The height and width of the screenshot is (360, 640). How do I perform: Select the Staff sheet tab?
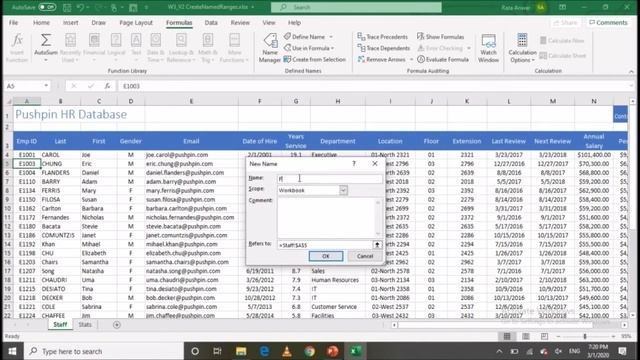(60, 324)
